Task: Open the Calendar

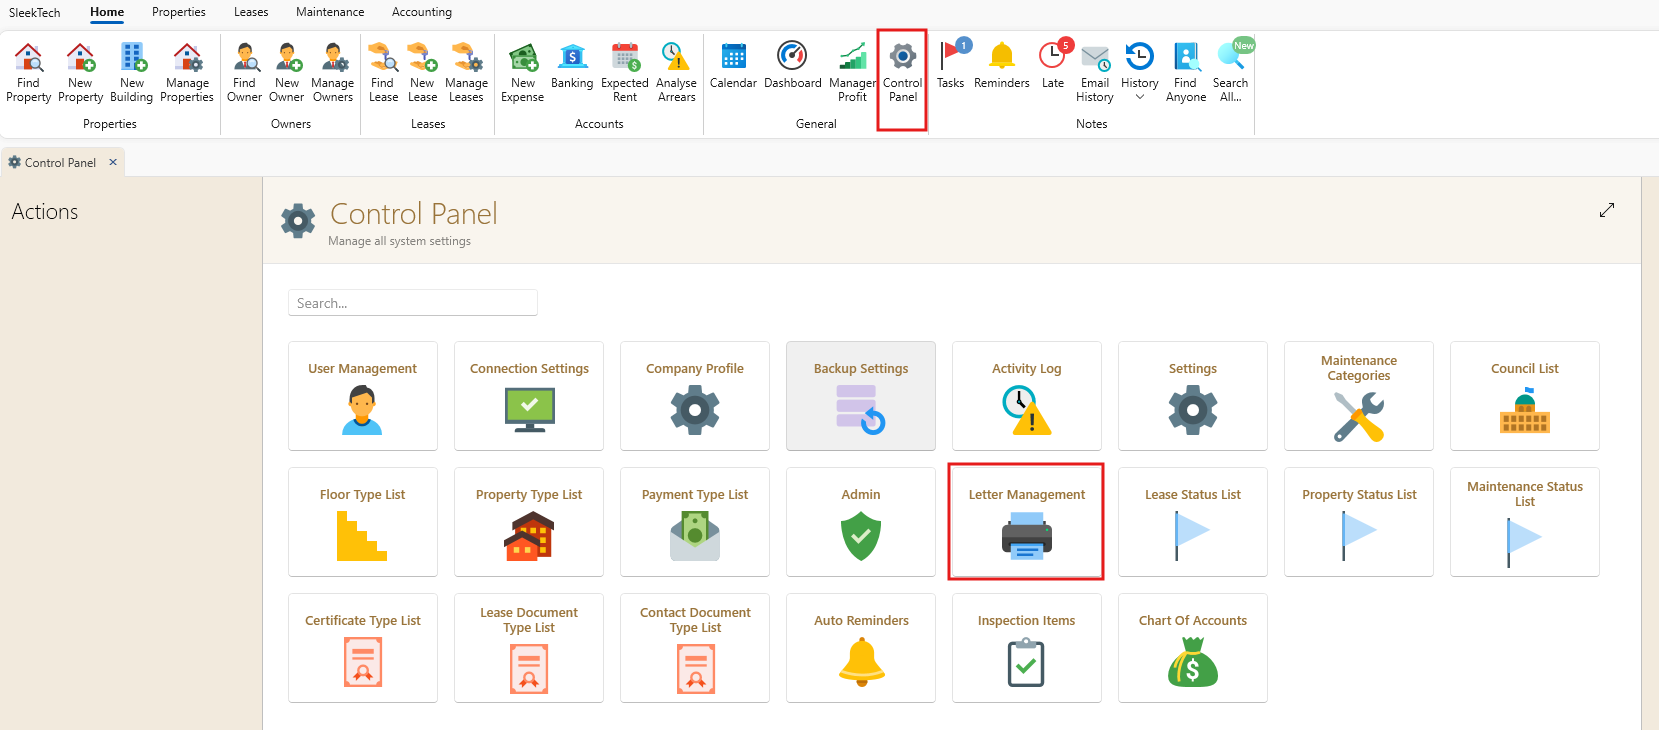Action: click(733, 67)
